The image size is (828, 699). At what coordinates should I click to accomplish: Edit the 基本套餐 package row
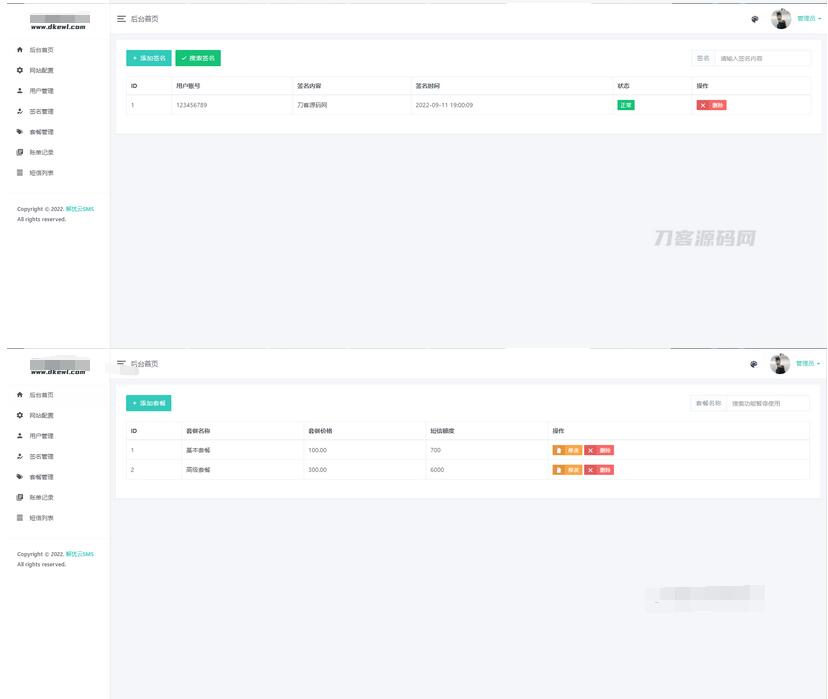point(567,450)
